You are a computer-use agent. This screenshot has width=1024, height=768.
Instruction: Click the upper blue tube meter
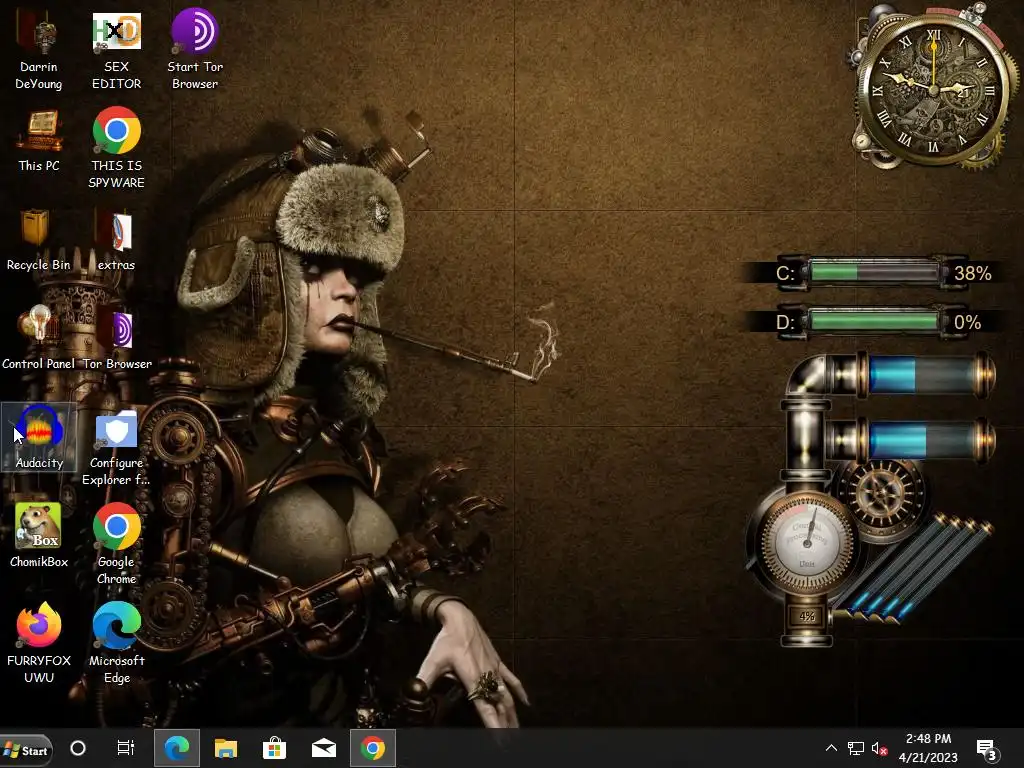[x=926, y=375]
